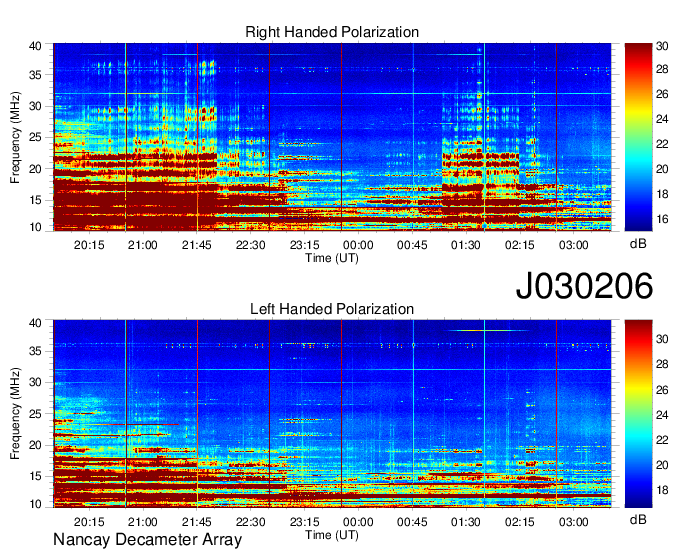This screenshot has height=552, width=680.
Task: Click the 40 MHz frequency tick, Left Handed plot
Action: [35, 323]
